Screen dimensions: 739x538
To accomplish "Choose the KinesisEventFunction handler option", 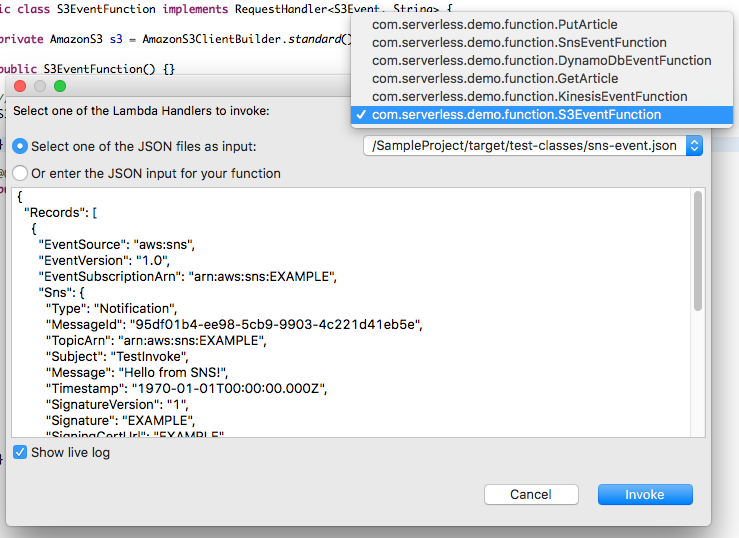I will 542,96.
